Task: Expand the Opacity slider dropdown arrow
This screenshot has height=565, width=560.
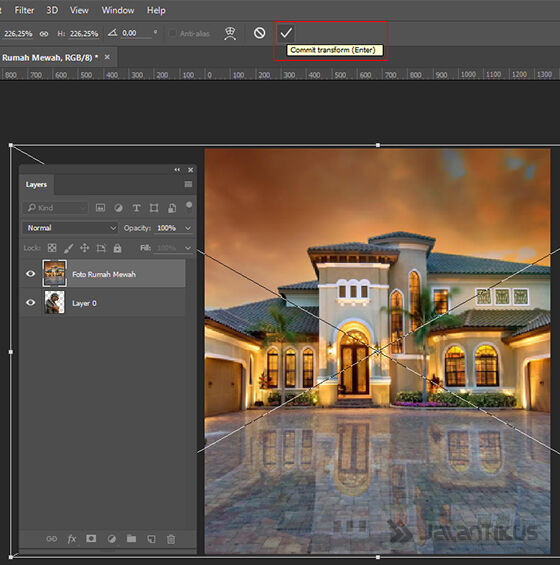Action: click(188, 228)
